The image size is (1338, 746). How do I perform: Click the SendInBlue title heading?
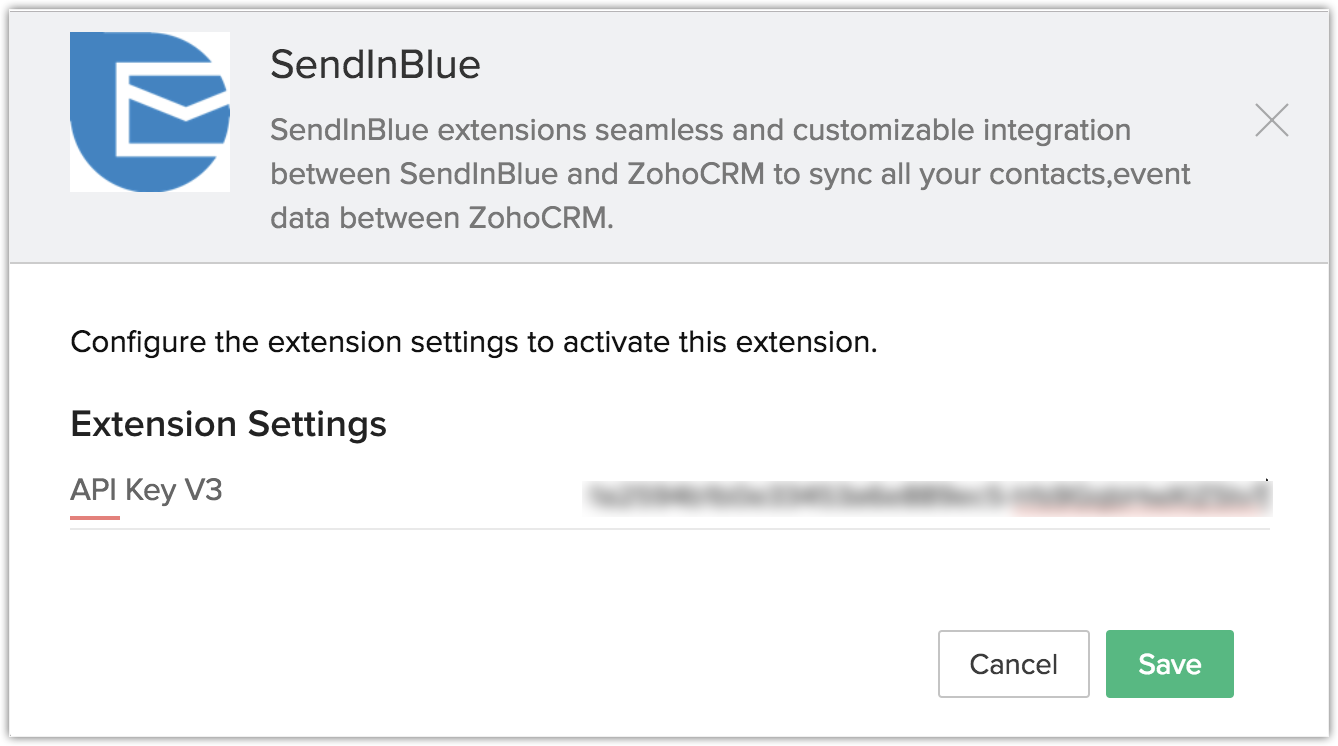375,65
